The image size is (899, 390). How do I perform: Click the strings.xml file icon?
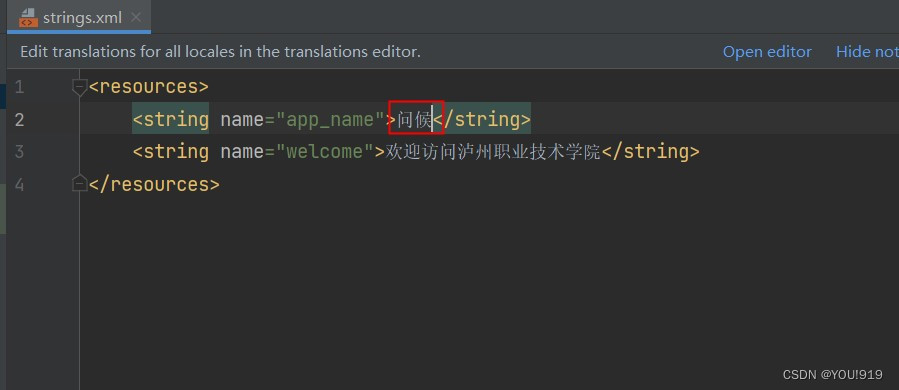point(28,18)
